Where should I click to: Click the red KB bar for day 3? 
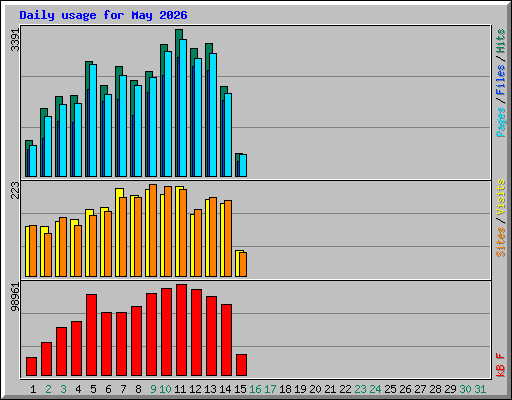[x=61, y=352]
